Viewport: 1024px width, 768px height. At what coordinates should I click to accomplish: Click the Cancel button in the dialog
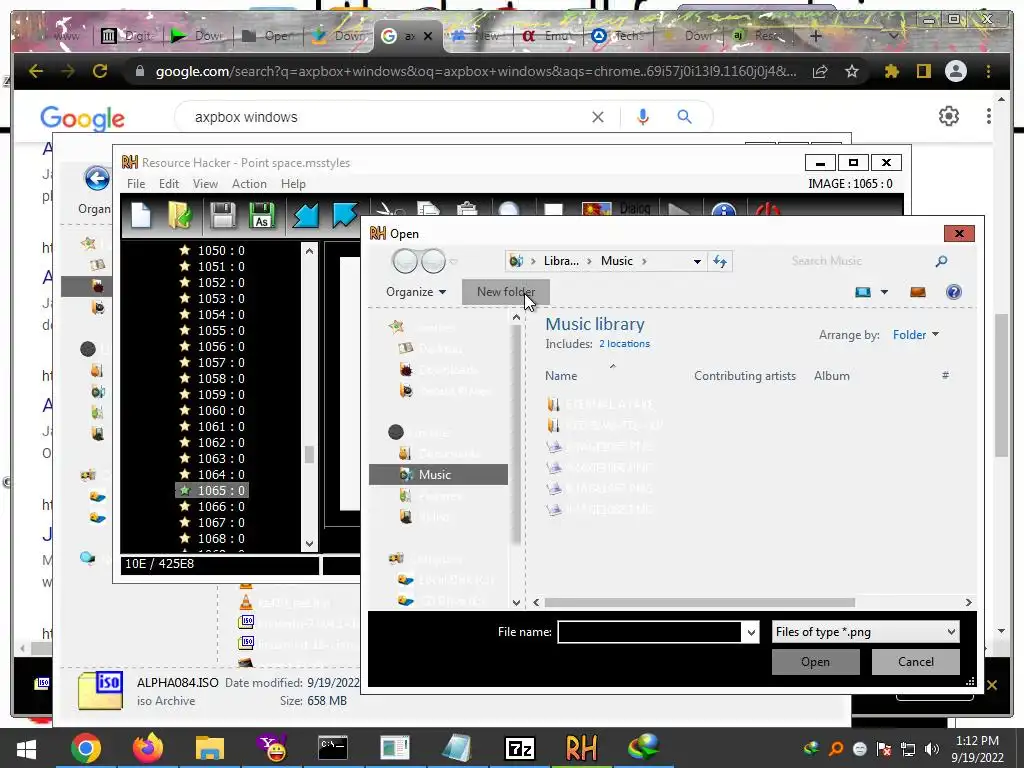click(916, 662)
